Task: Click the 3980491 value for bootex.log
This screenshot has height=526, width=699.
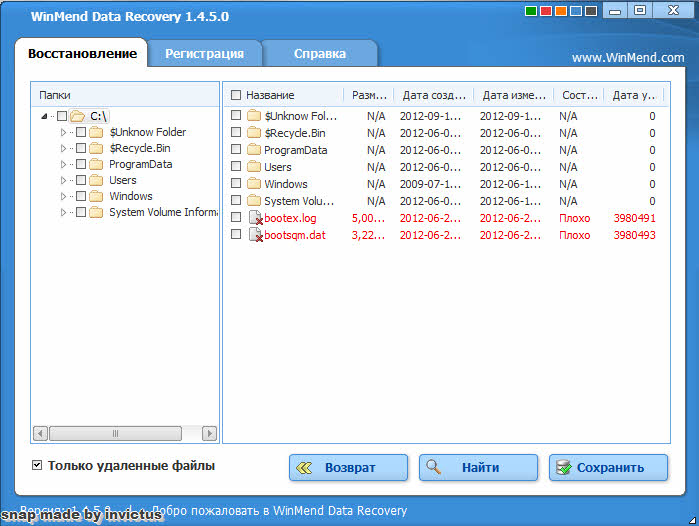Action: (634, 218)
